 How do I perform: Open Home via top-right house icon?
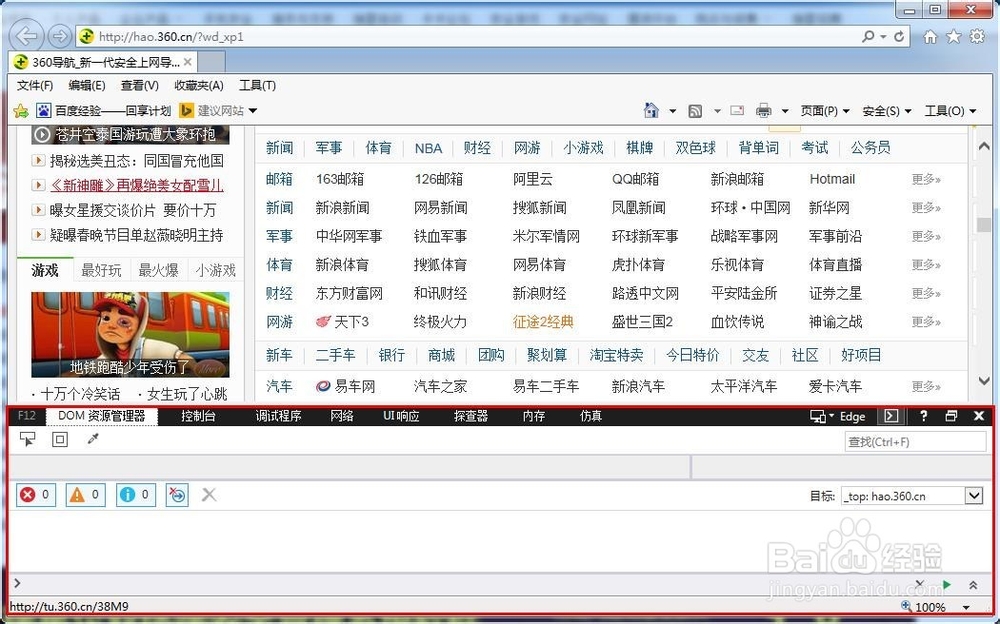930,36
